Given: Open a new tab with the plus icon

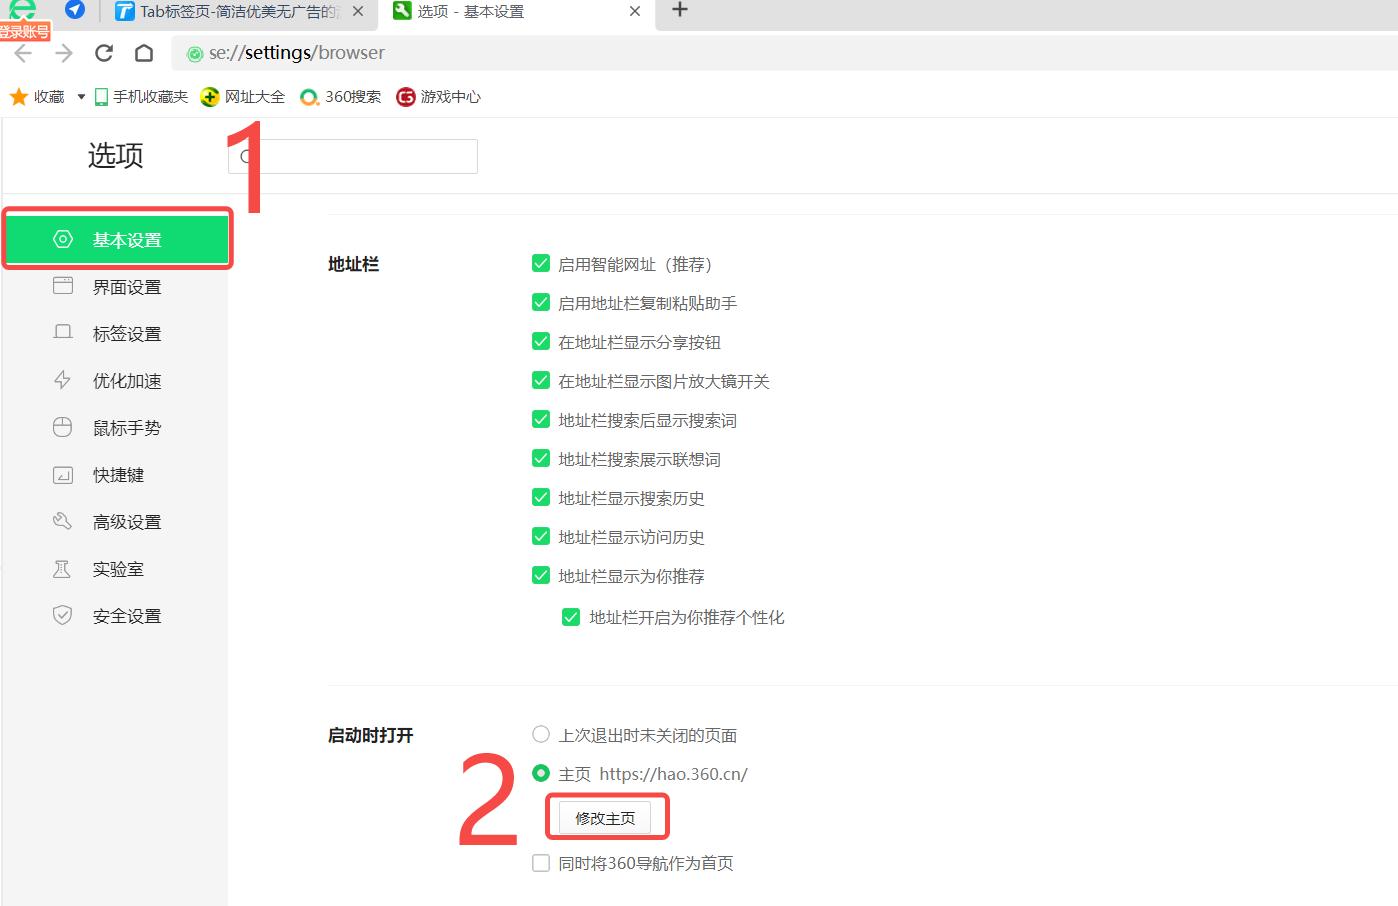Looking at the screenshot, I should [680, 10].
